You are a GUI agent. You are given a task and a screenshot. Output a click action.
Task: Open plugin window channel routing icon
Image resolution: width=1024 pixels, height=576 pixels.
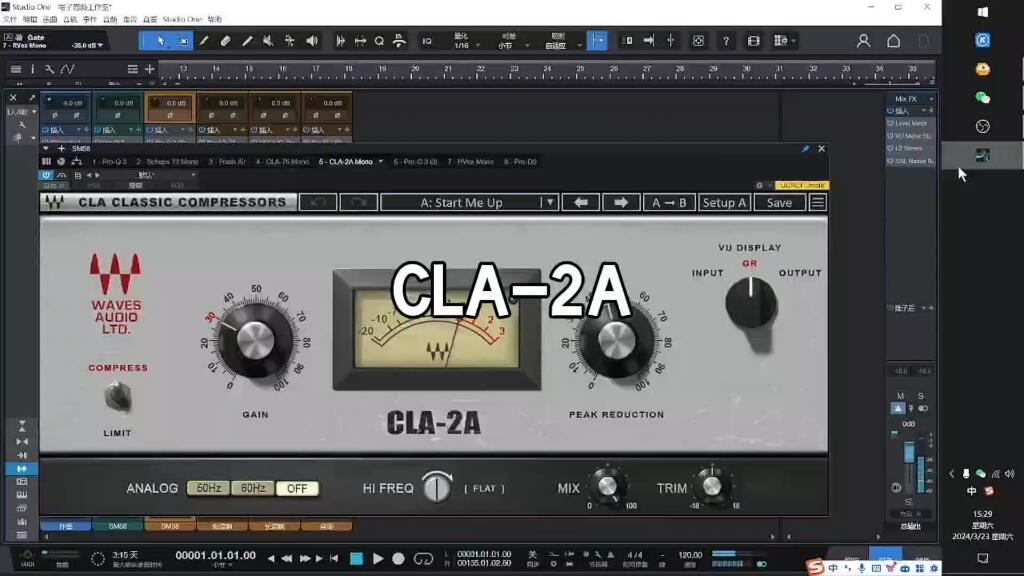[76, 161]
